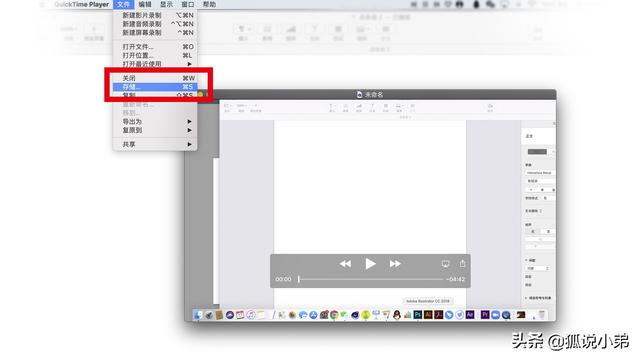Click the After Effects dock icon
This screenshot has width=640, height=360.
(x=470, y=315)
